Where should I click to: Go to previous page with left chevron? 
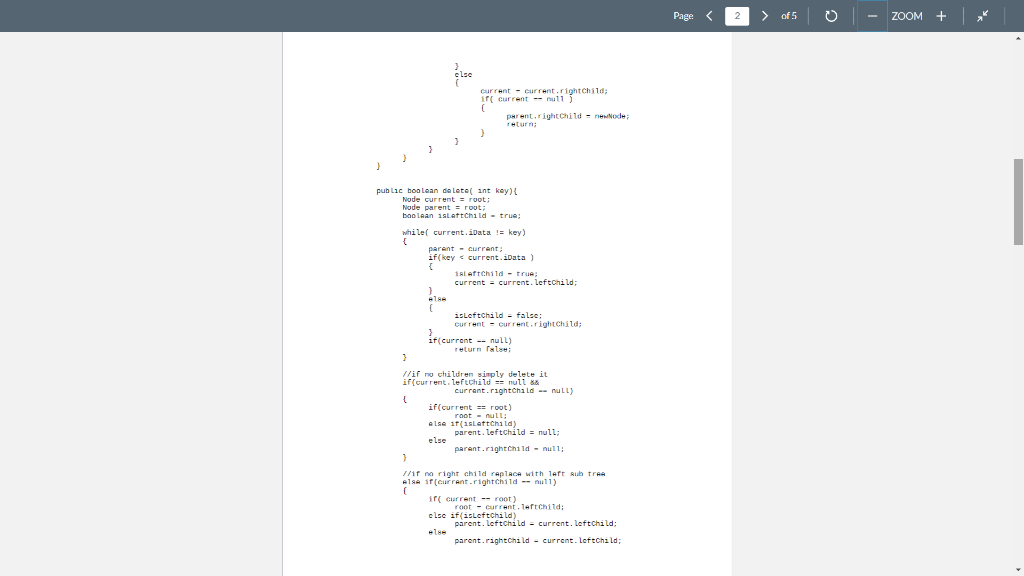coord(709,16)
